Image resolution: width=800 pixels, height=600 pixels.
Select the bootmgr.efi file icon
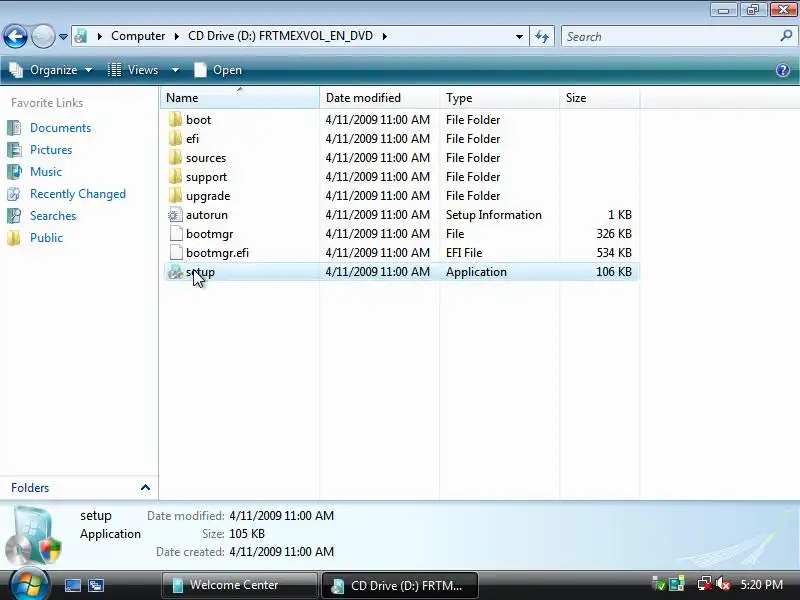click(175, 253)
